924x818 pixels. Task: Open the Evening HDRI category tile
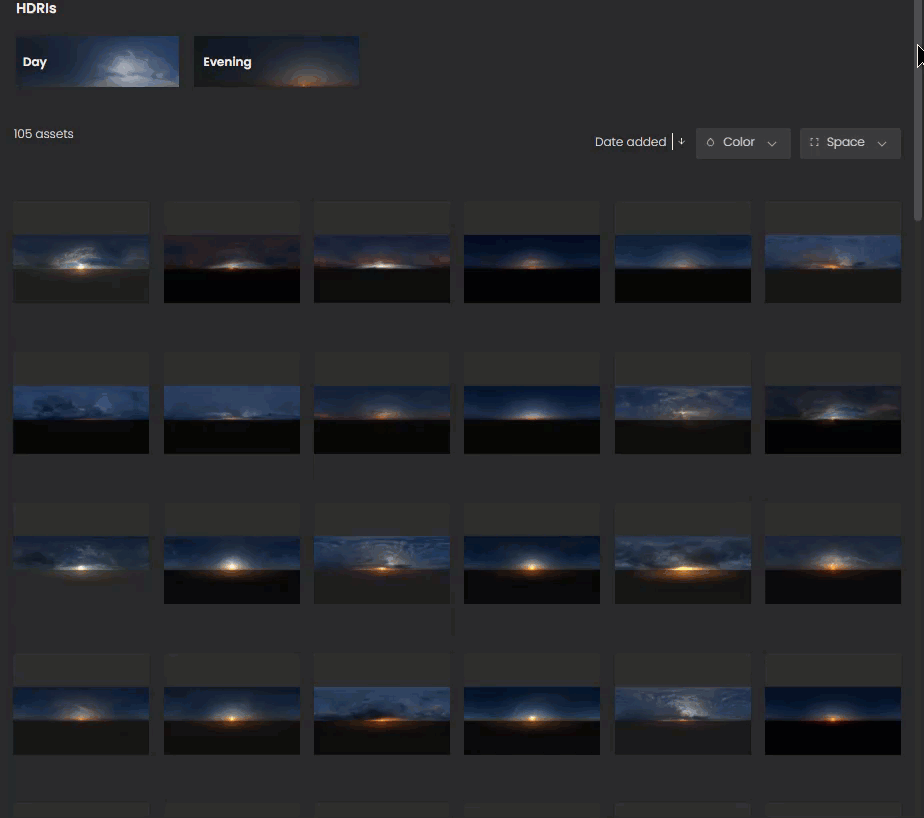pos(276,62)
